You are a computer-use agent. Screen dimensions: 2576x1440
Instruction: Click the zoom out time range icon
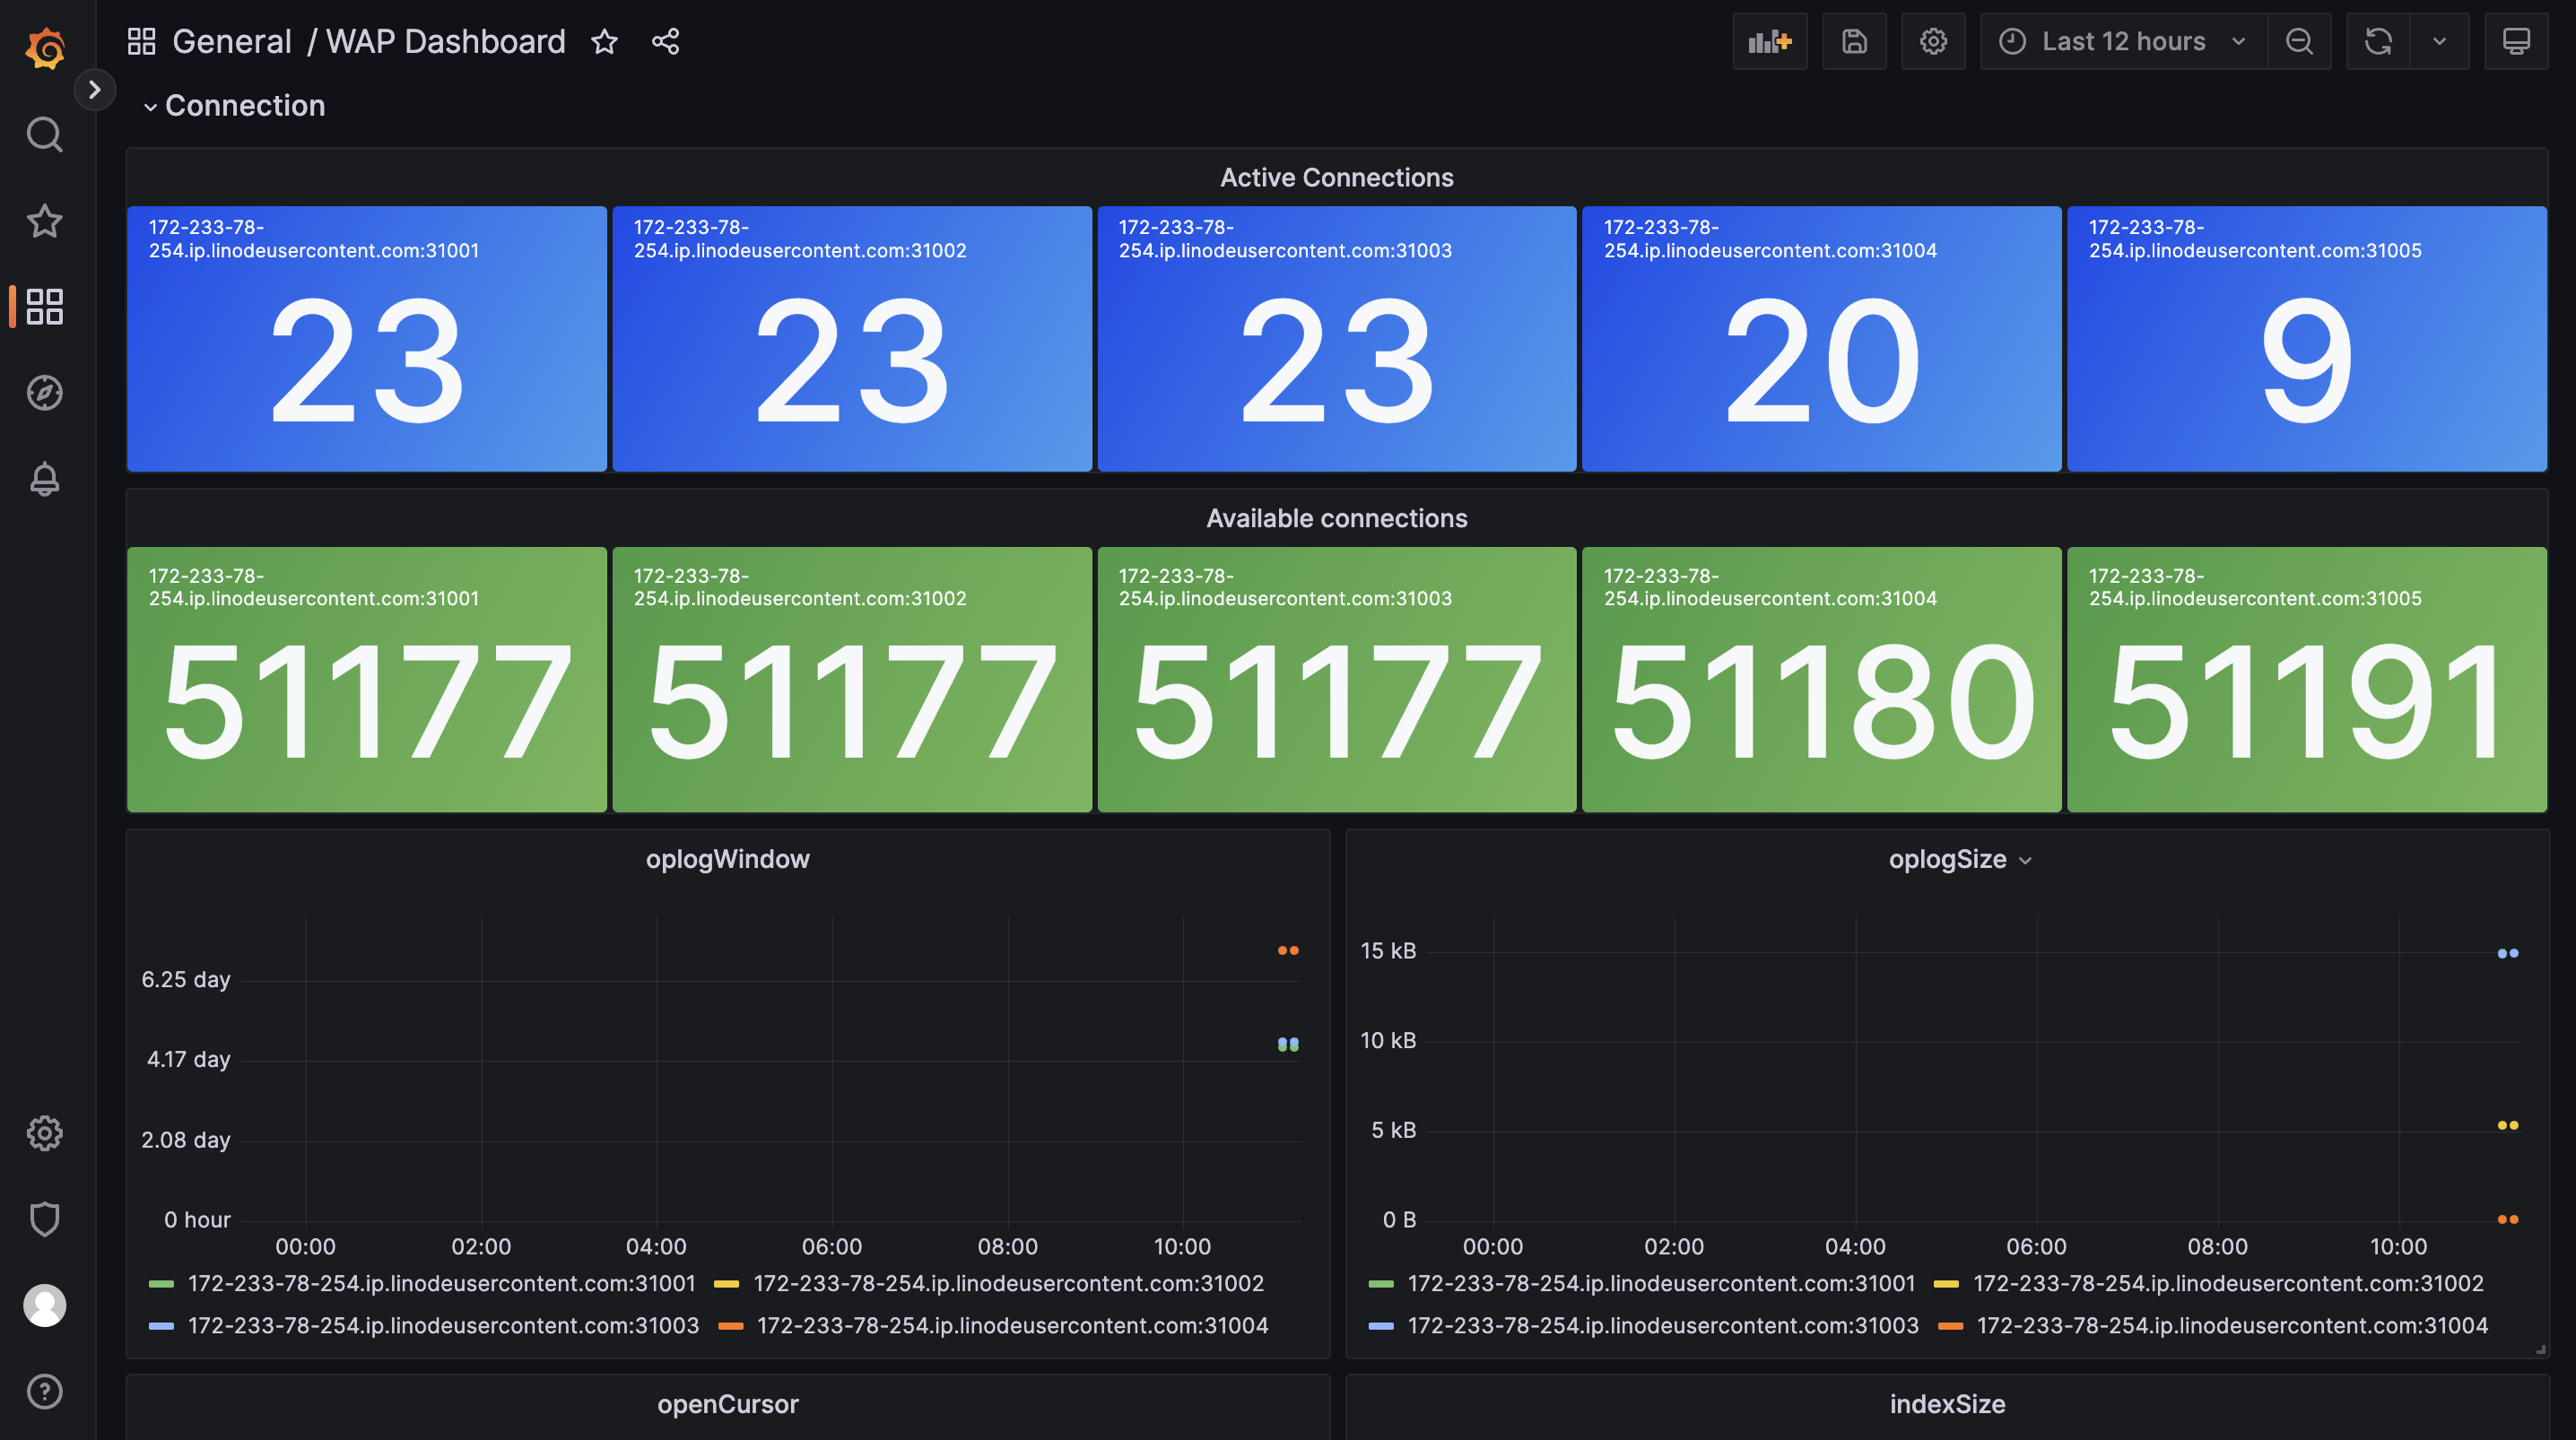pos(2299,41)
